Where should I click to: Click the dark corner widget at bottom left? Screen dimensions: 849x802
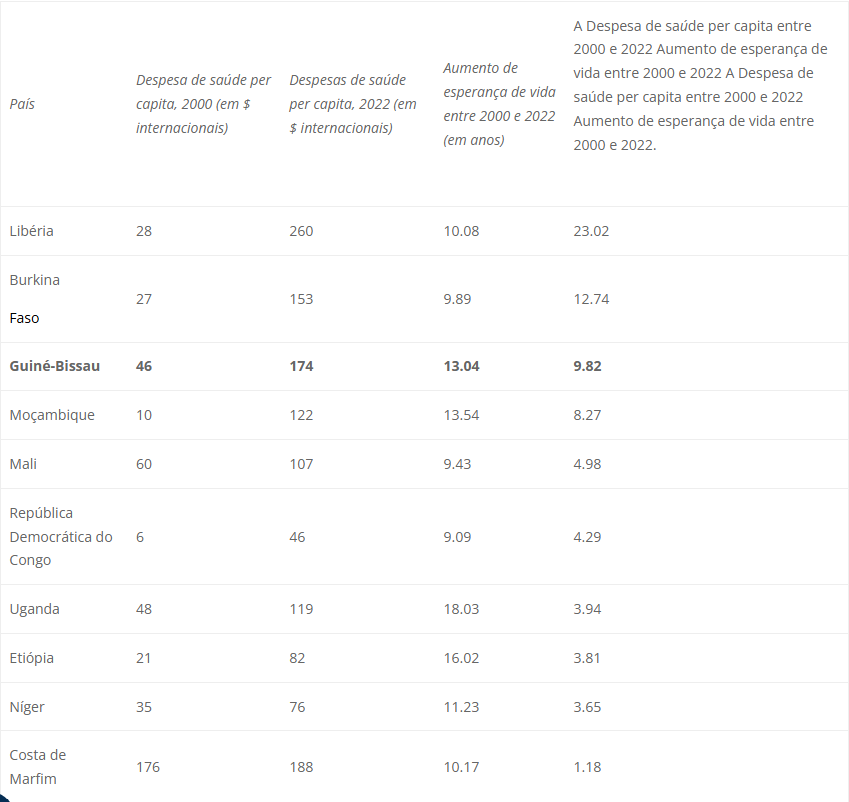click(x=3, y=798)
